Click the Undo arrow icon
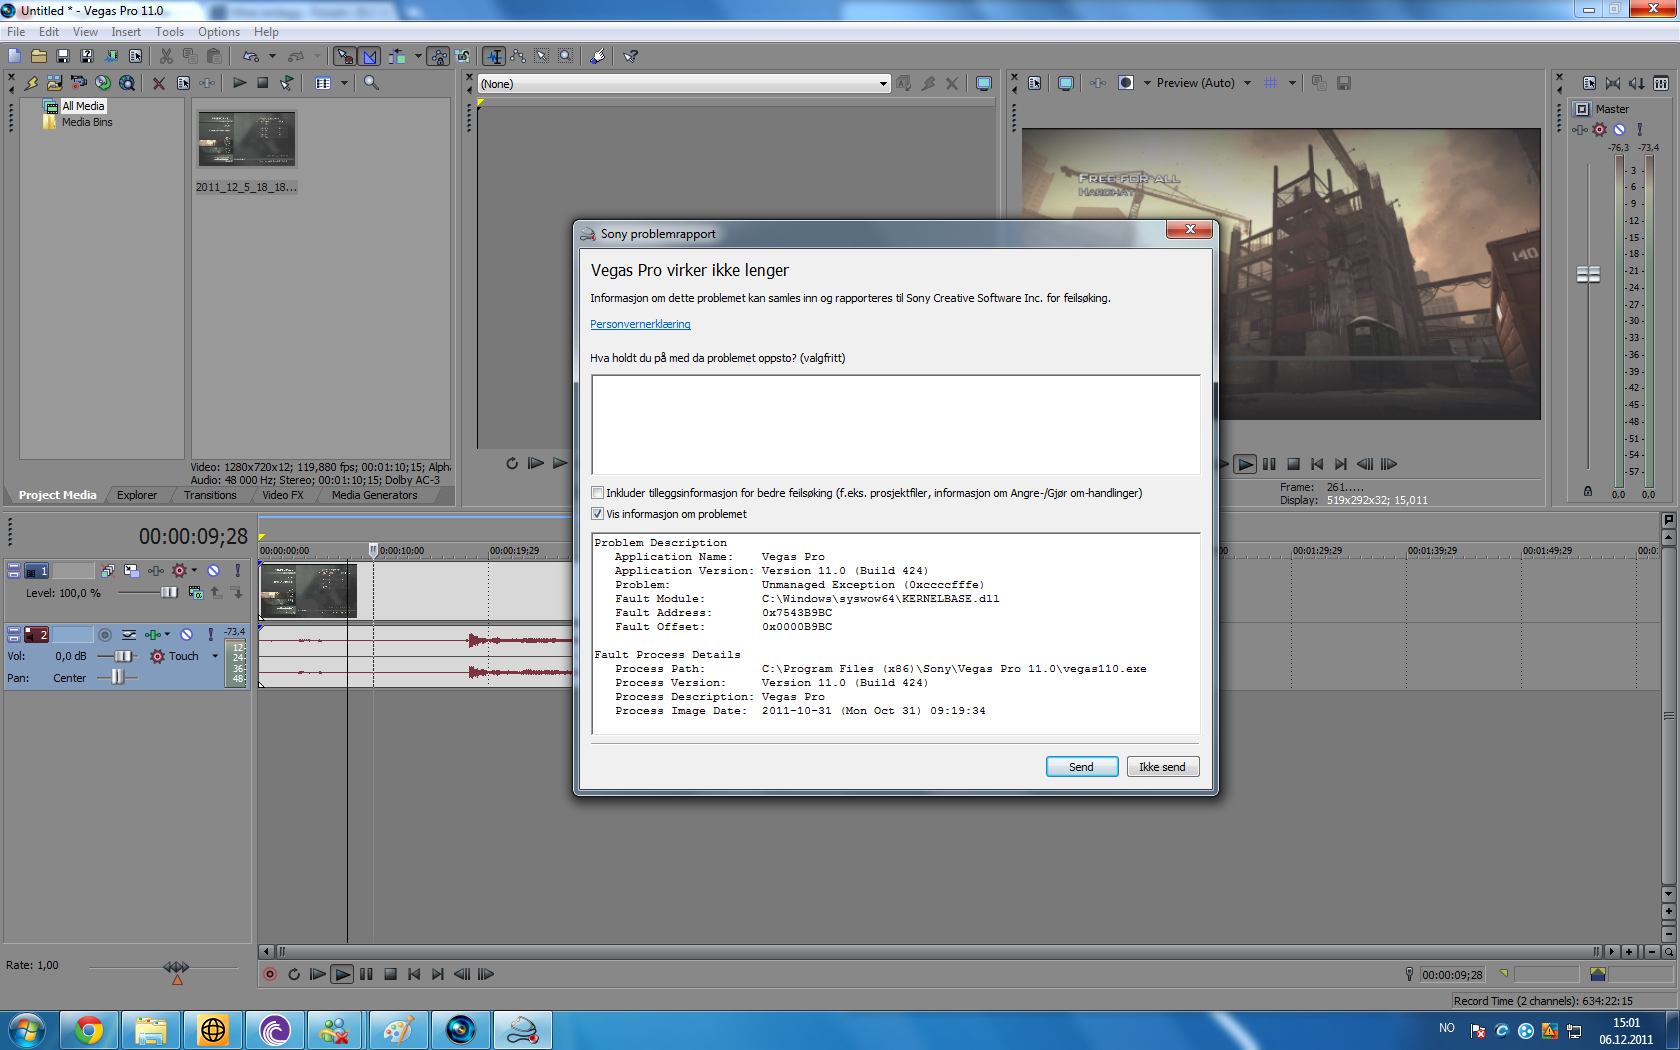This screenshot has height=1050, width=1680. point(250,56)
